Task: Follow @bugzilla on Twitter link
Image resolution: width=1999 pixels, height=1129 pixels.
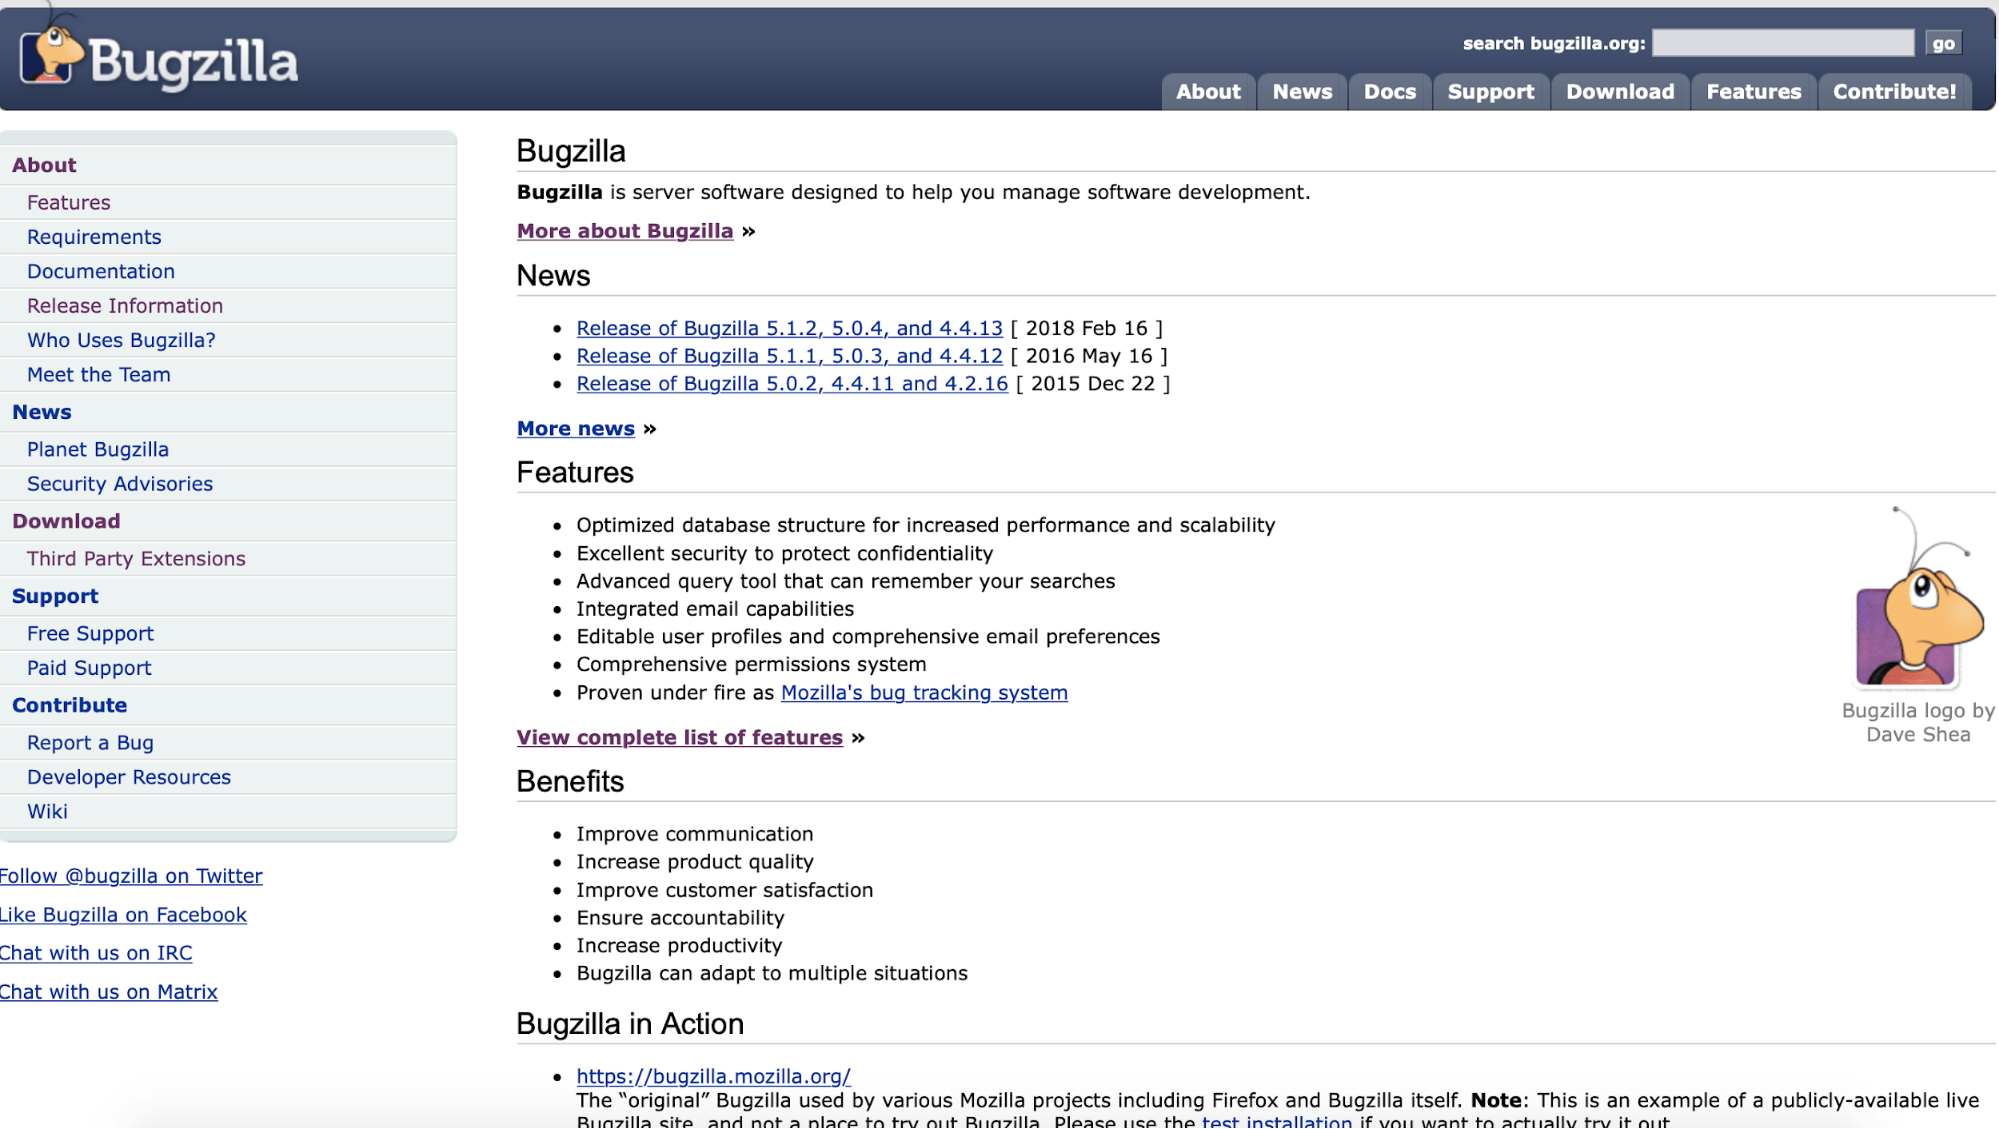Action: pos(131,876)
